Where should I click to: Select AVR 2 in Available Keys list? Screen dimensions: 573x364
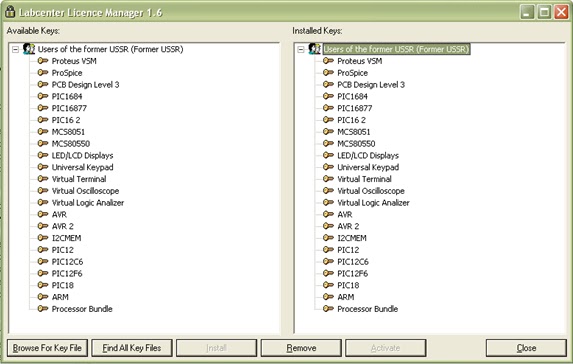tap(62, 226)
